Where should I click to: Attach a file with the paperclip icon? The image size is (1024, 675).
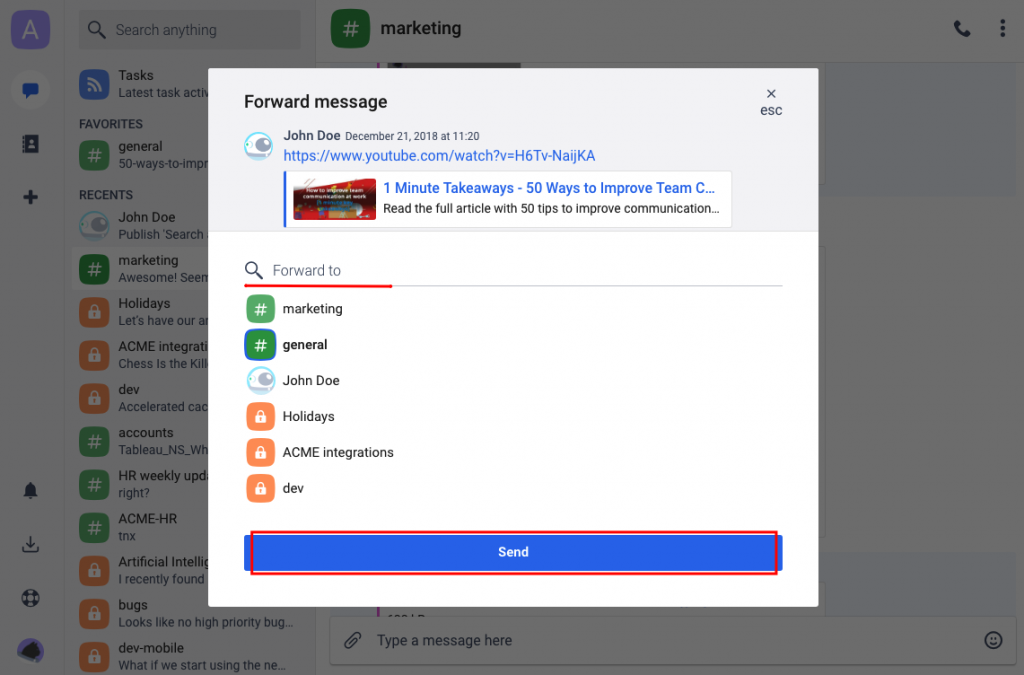[352, 640]
